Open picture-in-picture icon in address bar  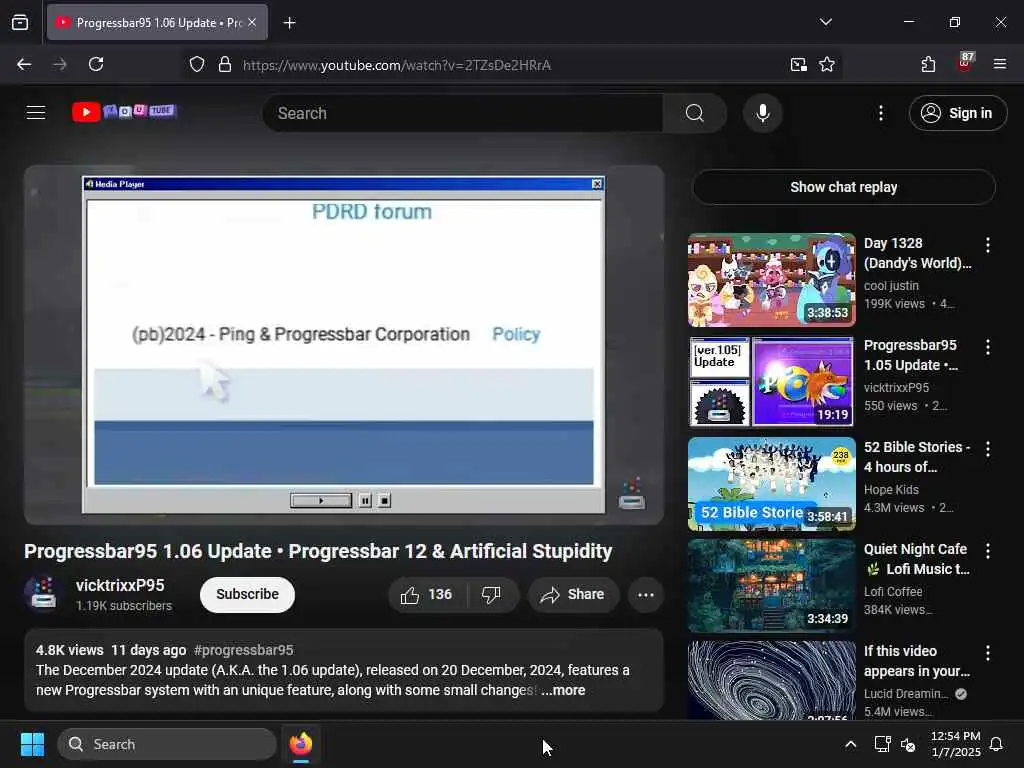click(x=799, y=64)
